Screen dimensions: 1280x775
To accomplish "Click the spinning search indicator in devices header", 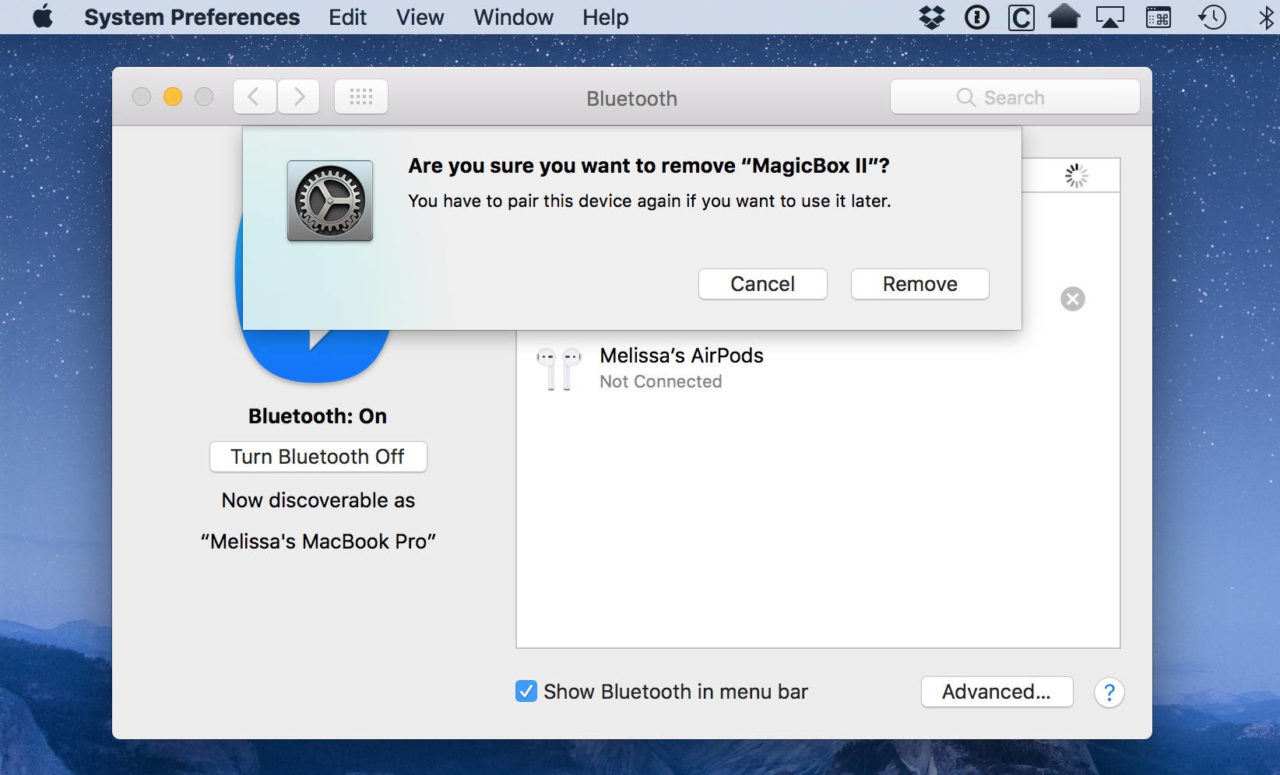I will click(1076, 176).
